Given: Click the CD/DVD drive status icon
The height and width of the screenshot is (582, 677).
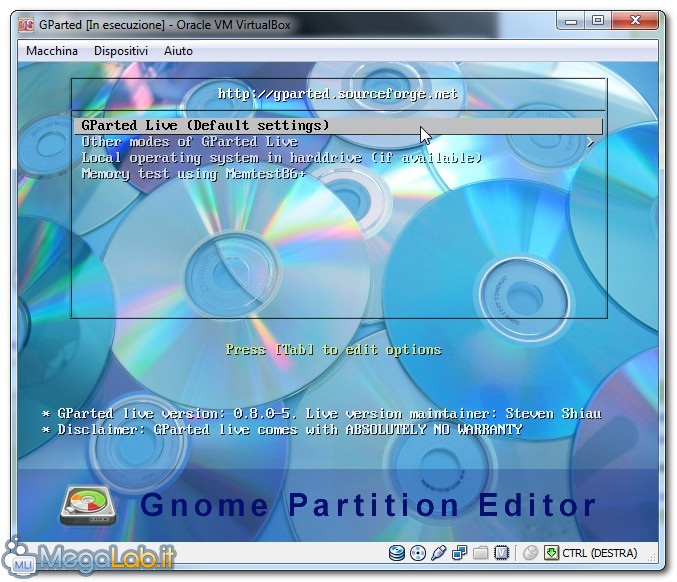Looking at the screenshot, I should click(418, 553).
